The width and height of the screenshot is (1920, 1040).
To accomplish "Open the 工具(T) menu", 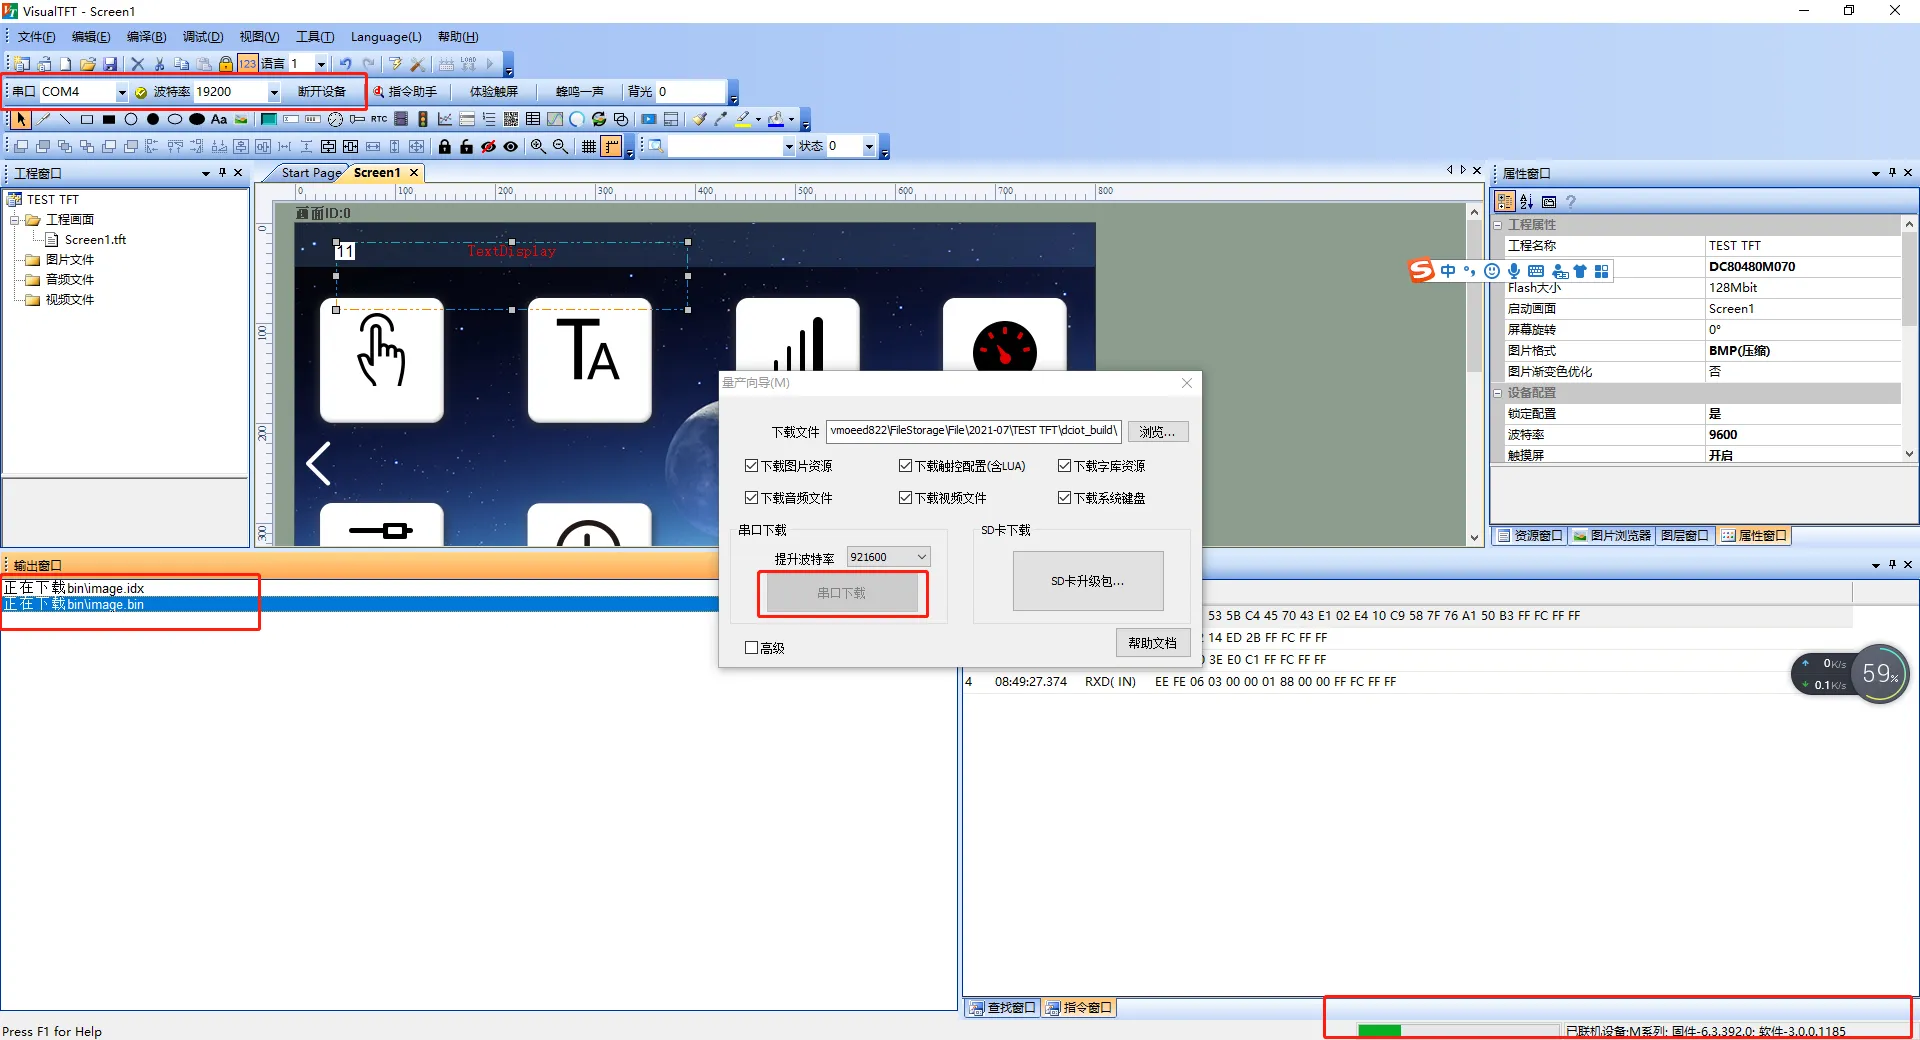I will pyautogui.click(x=315, y=37).
